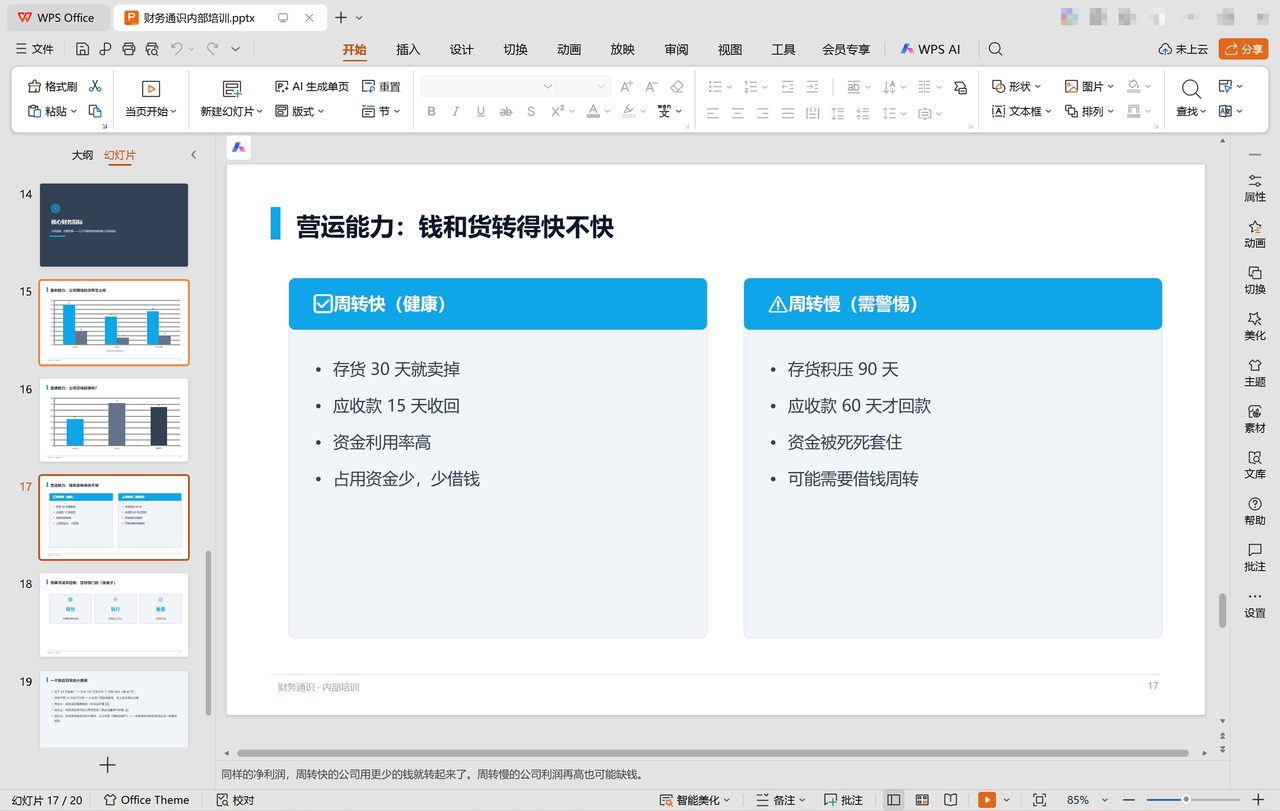Image resolution: width=1280 pixels, height=811 pixels.
Task: Open 设置 in right sidebar
Action: [1255, 604]
